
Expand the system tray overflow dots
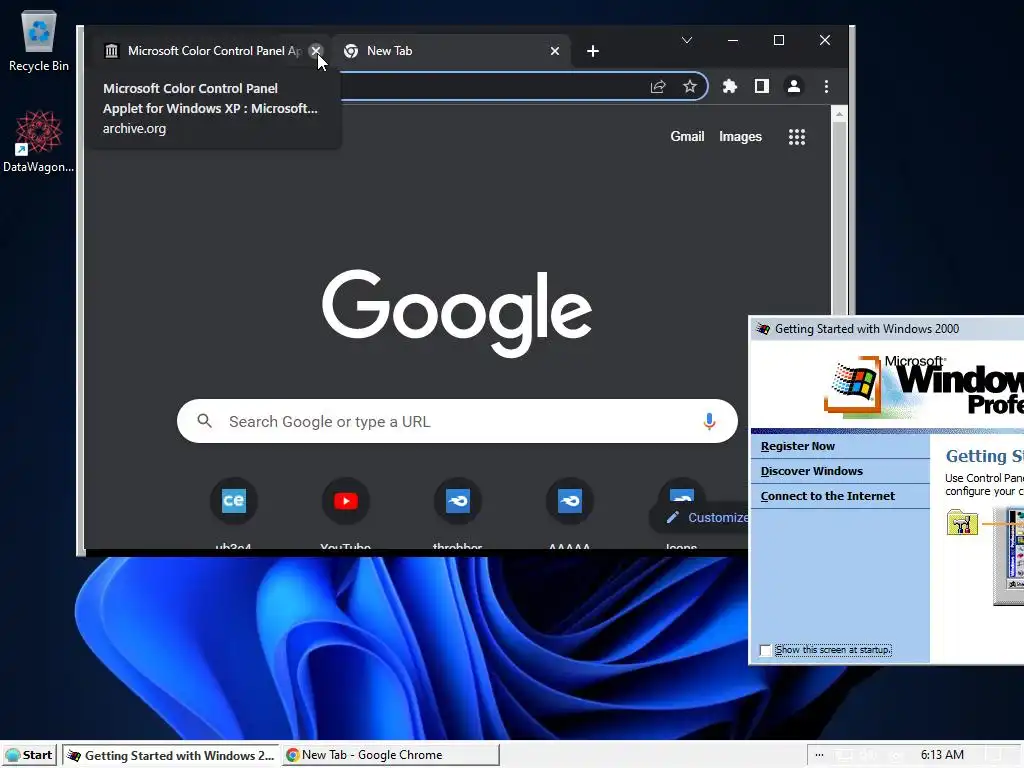coord(819,755)
